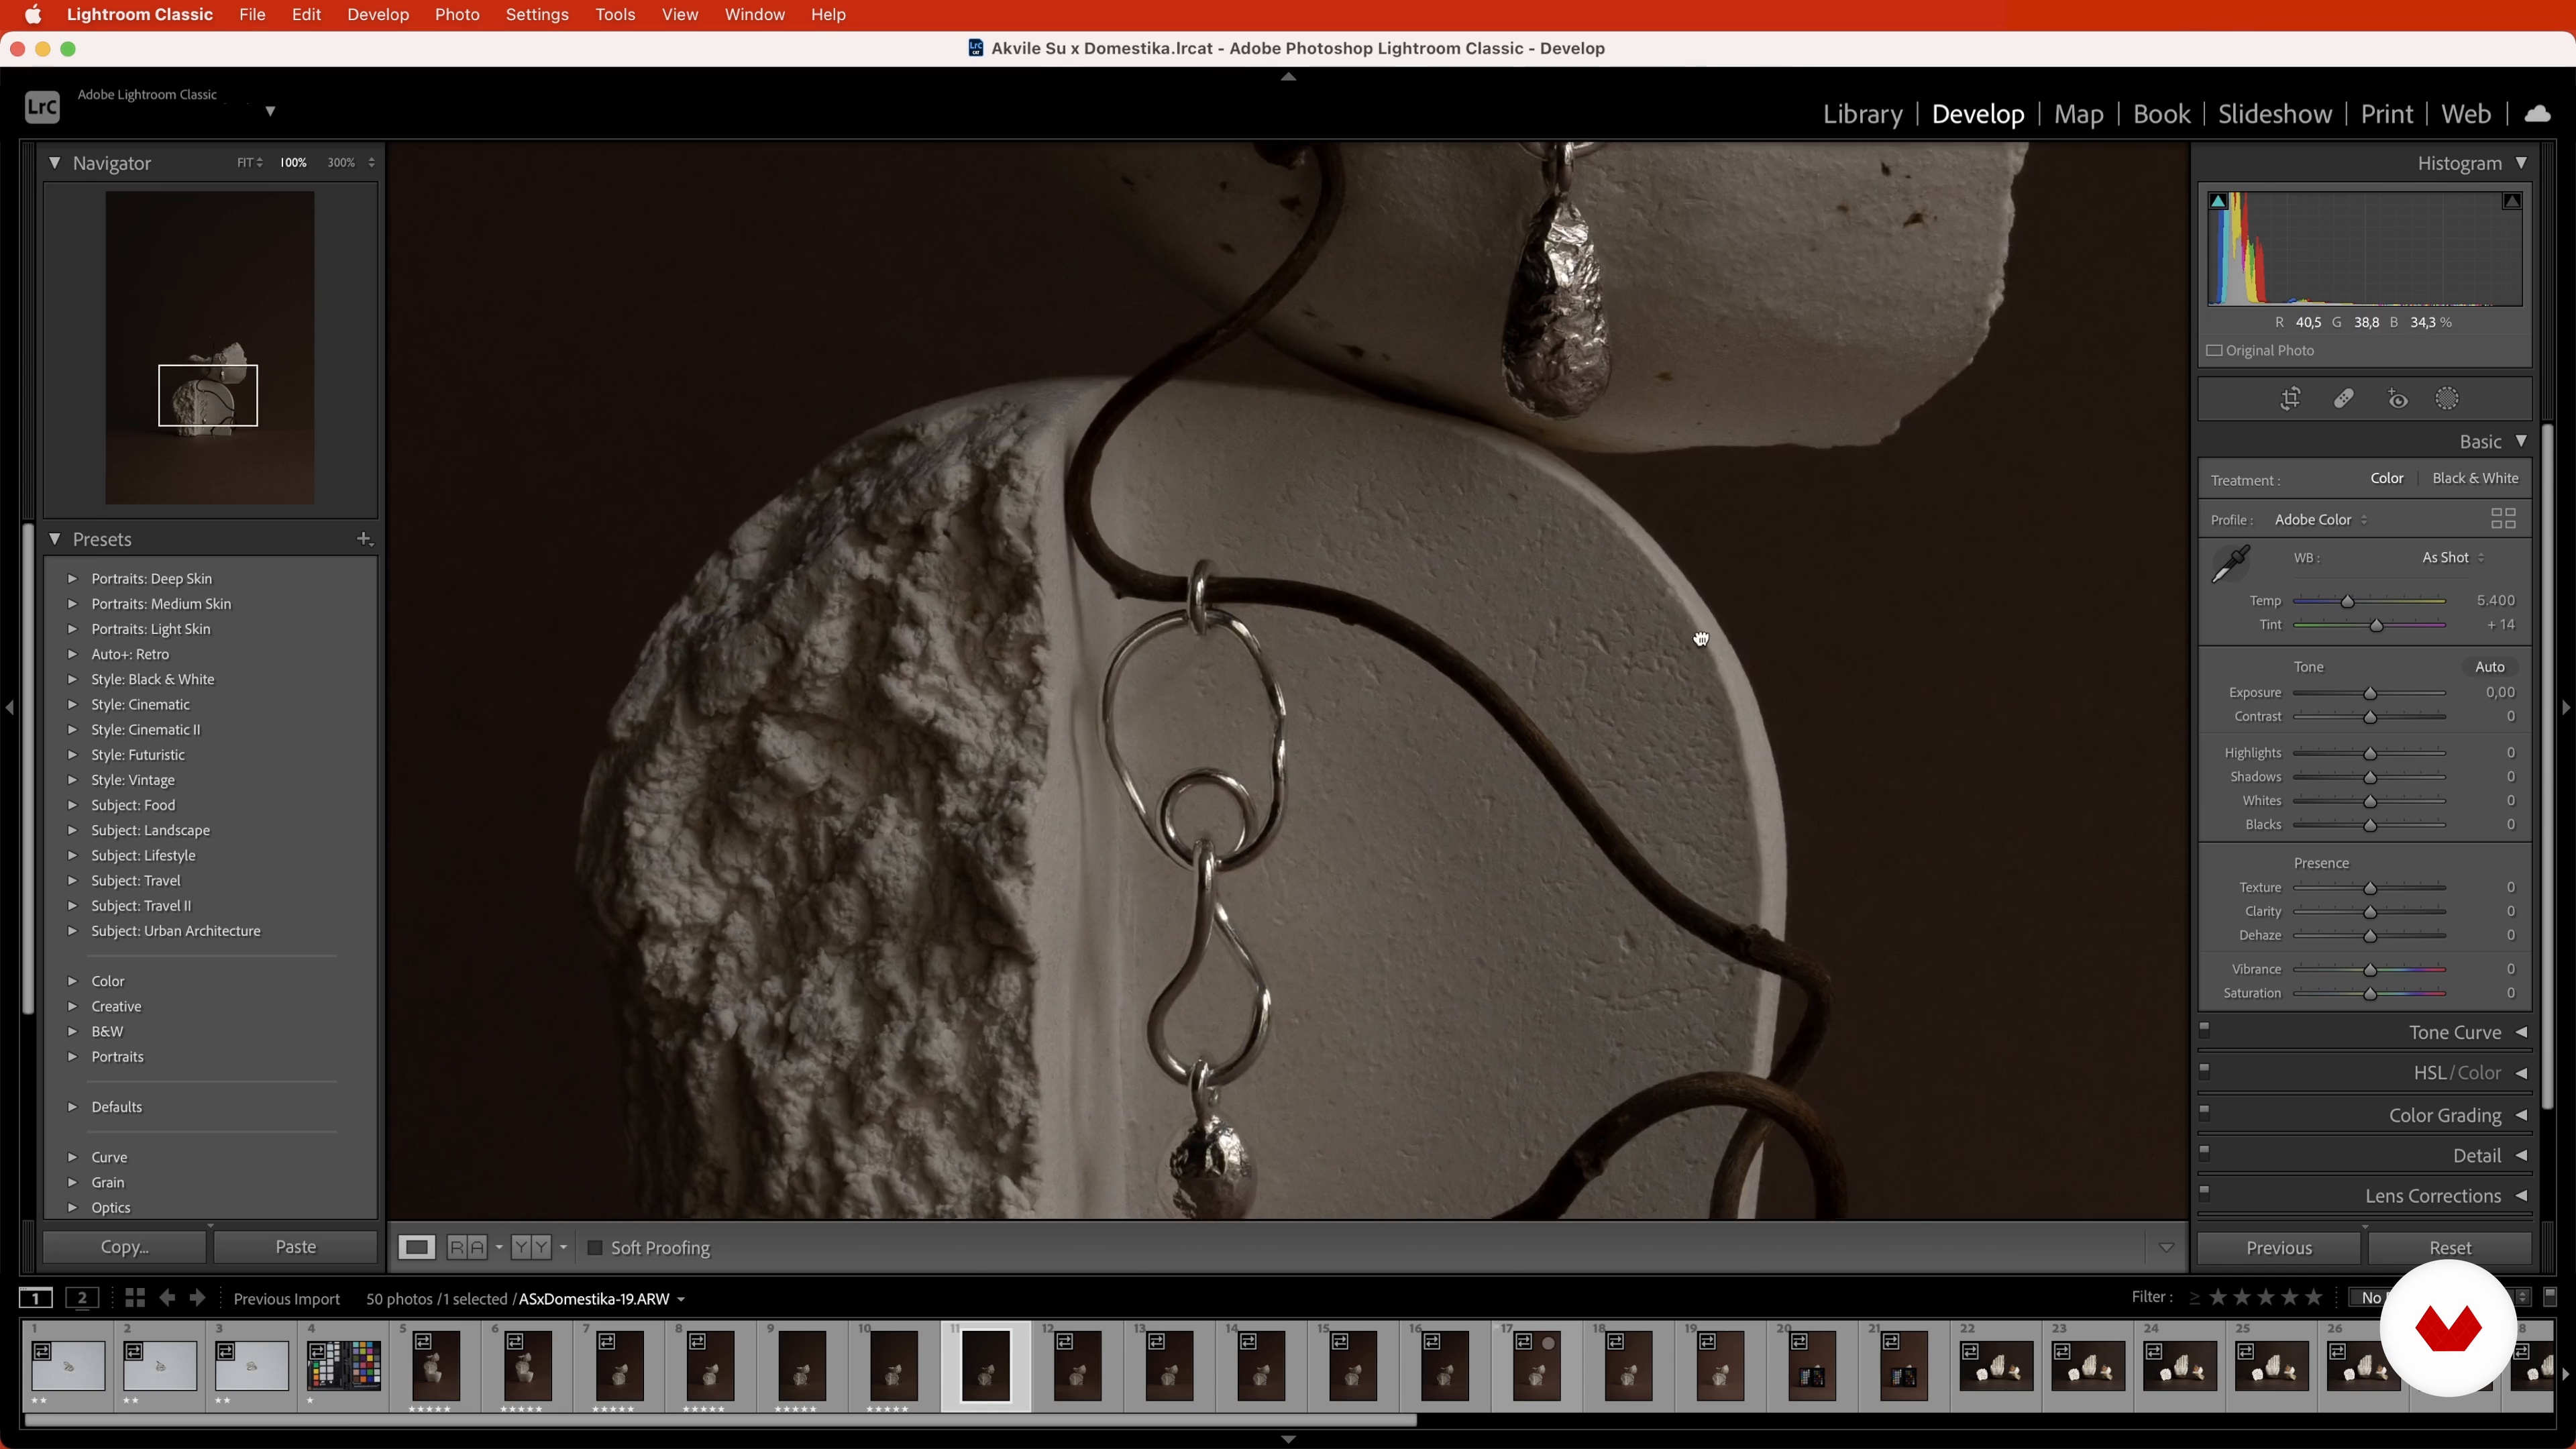Viewport: 2576px width, 1449px height.
Task: Click the Exposure slider handle
Action: pyautogui.click(x=2370, y=694)
